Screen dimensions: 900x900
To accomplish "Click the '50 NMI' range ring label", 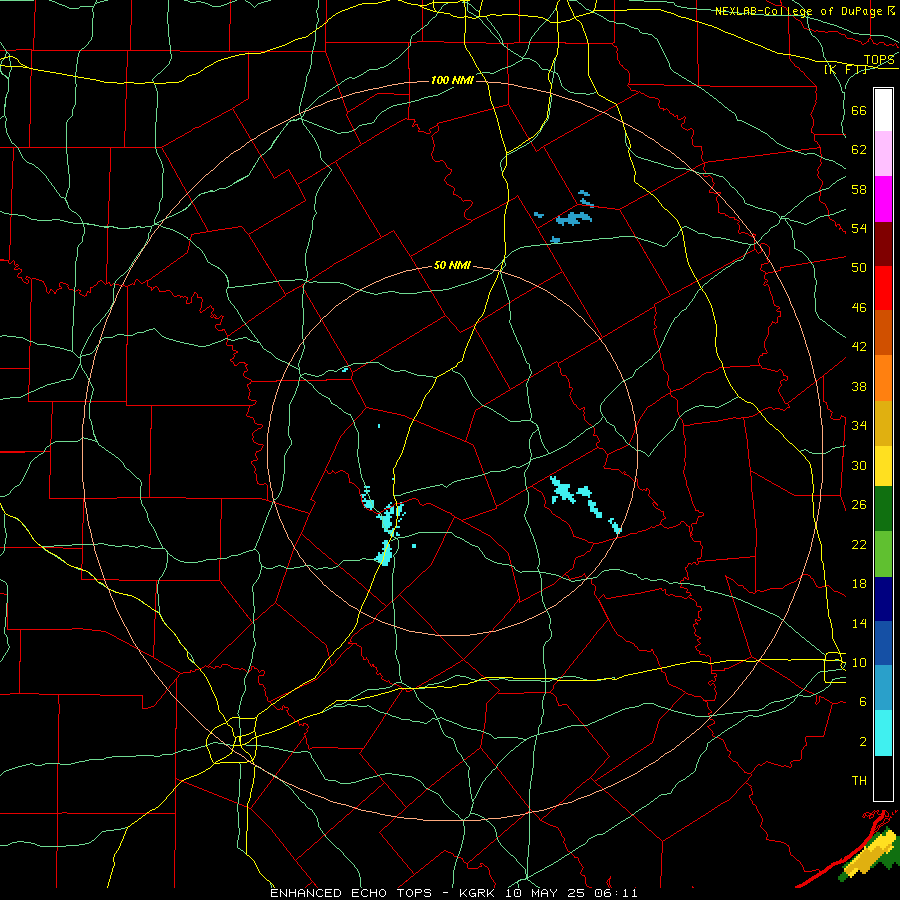I will pyautogui.click(x=452, y=265).
